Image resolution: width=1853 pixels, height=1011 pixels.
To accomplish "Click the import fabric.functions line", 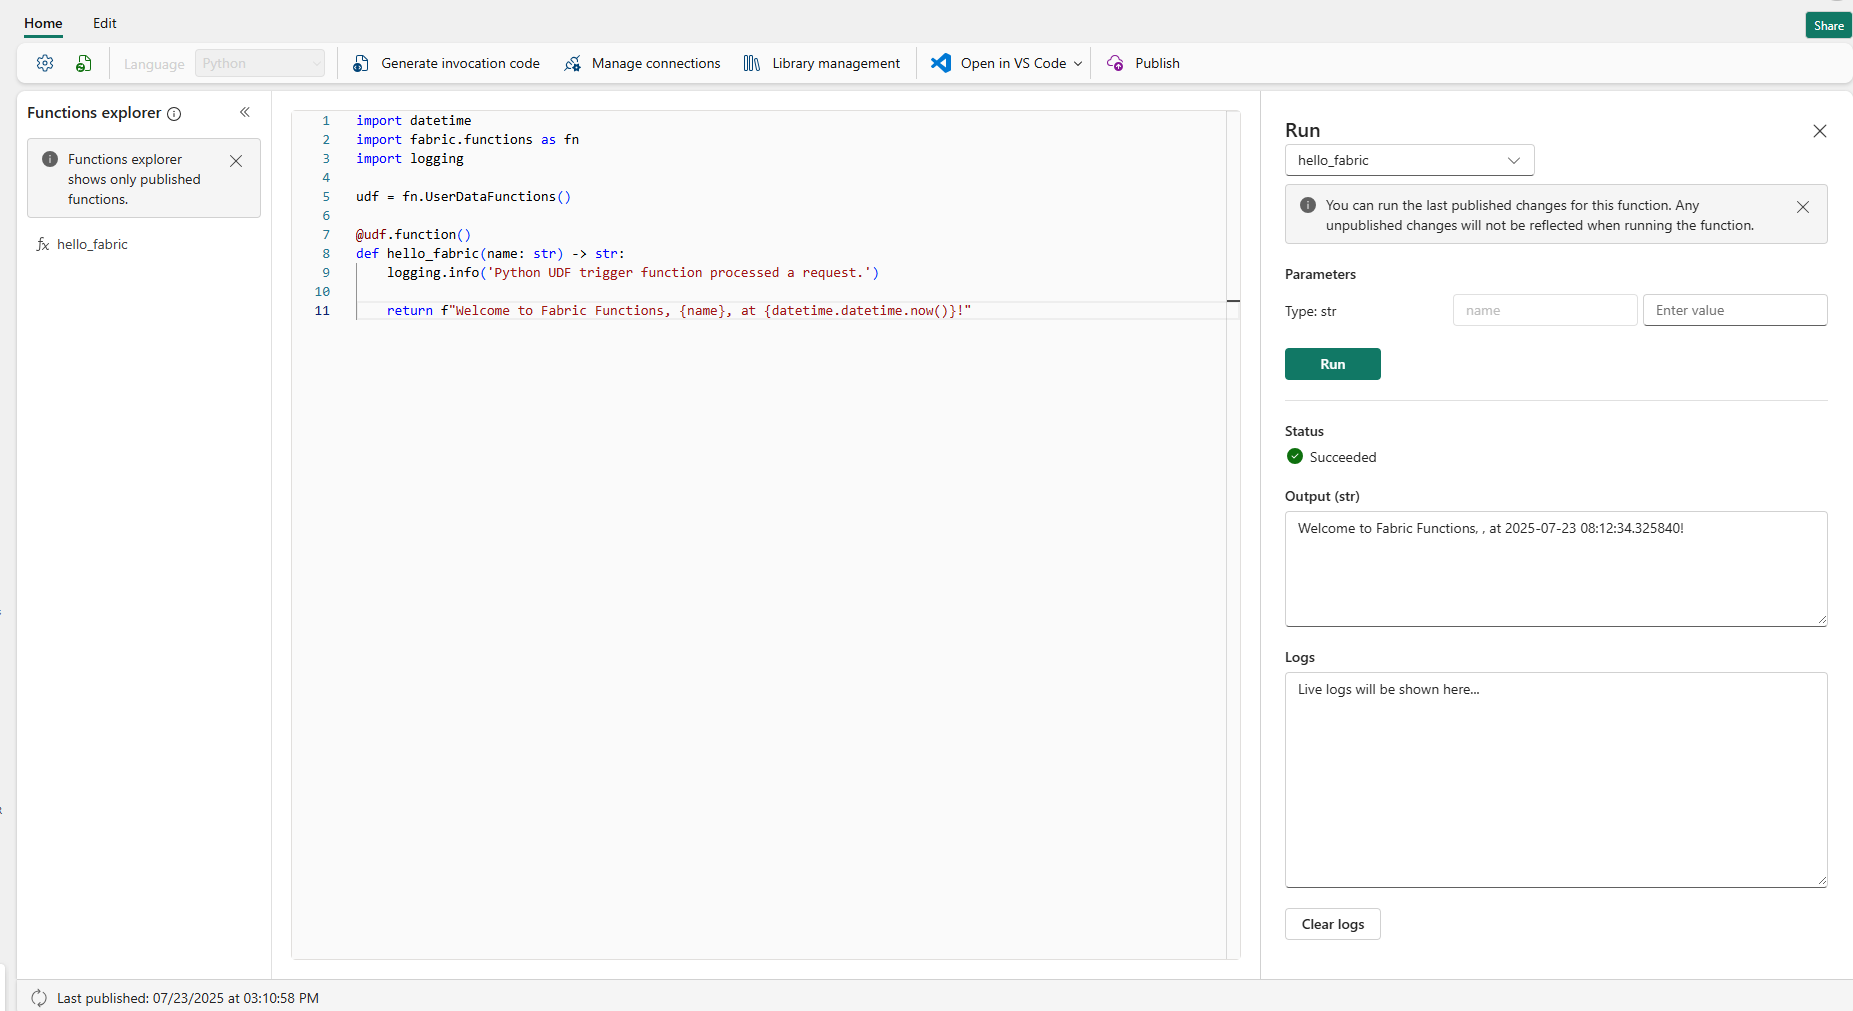I will pyautogui.click(x=467, y=140).
